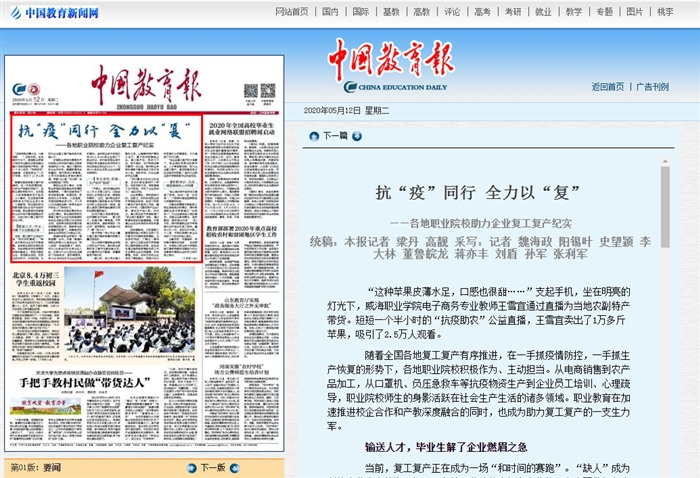Click the next article arrow after 下一篇
Image resolution: width=700 pixels, height=478 pixels.
[357, 136]
